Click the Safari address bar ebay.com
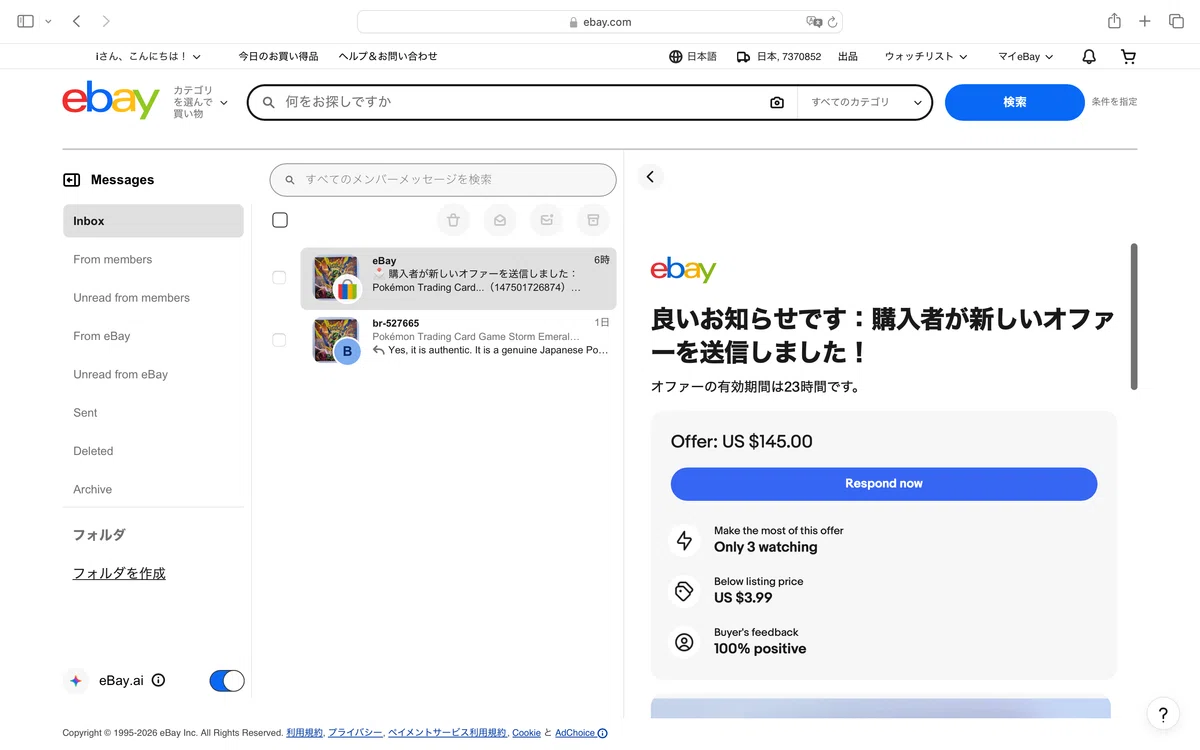The height and width of the screenshot is (750, 1200). (600, 22)
